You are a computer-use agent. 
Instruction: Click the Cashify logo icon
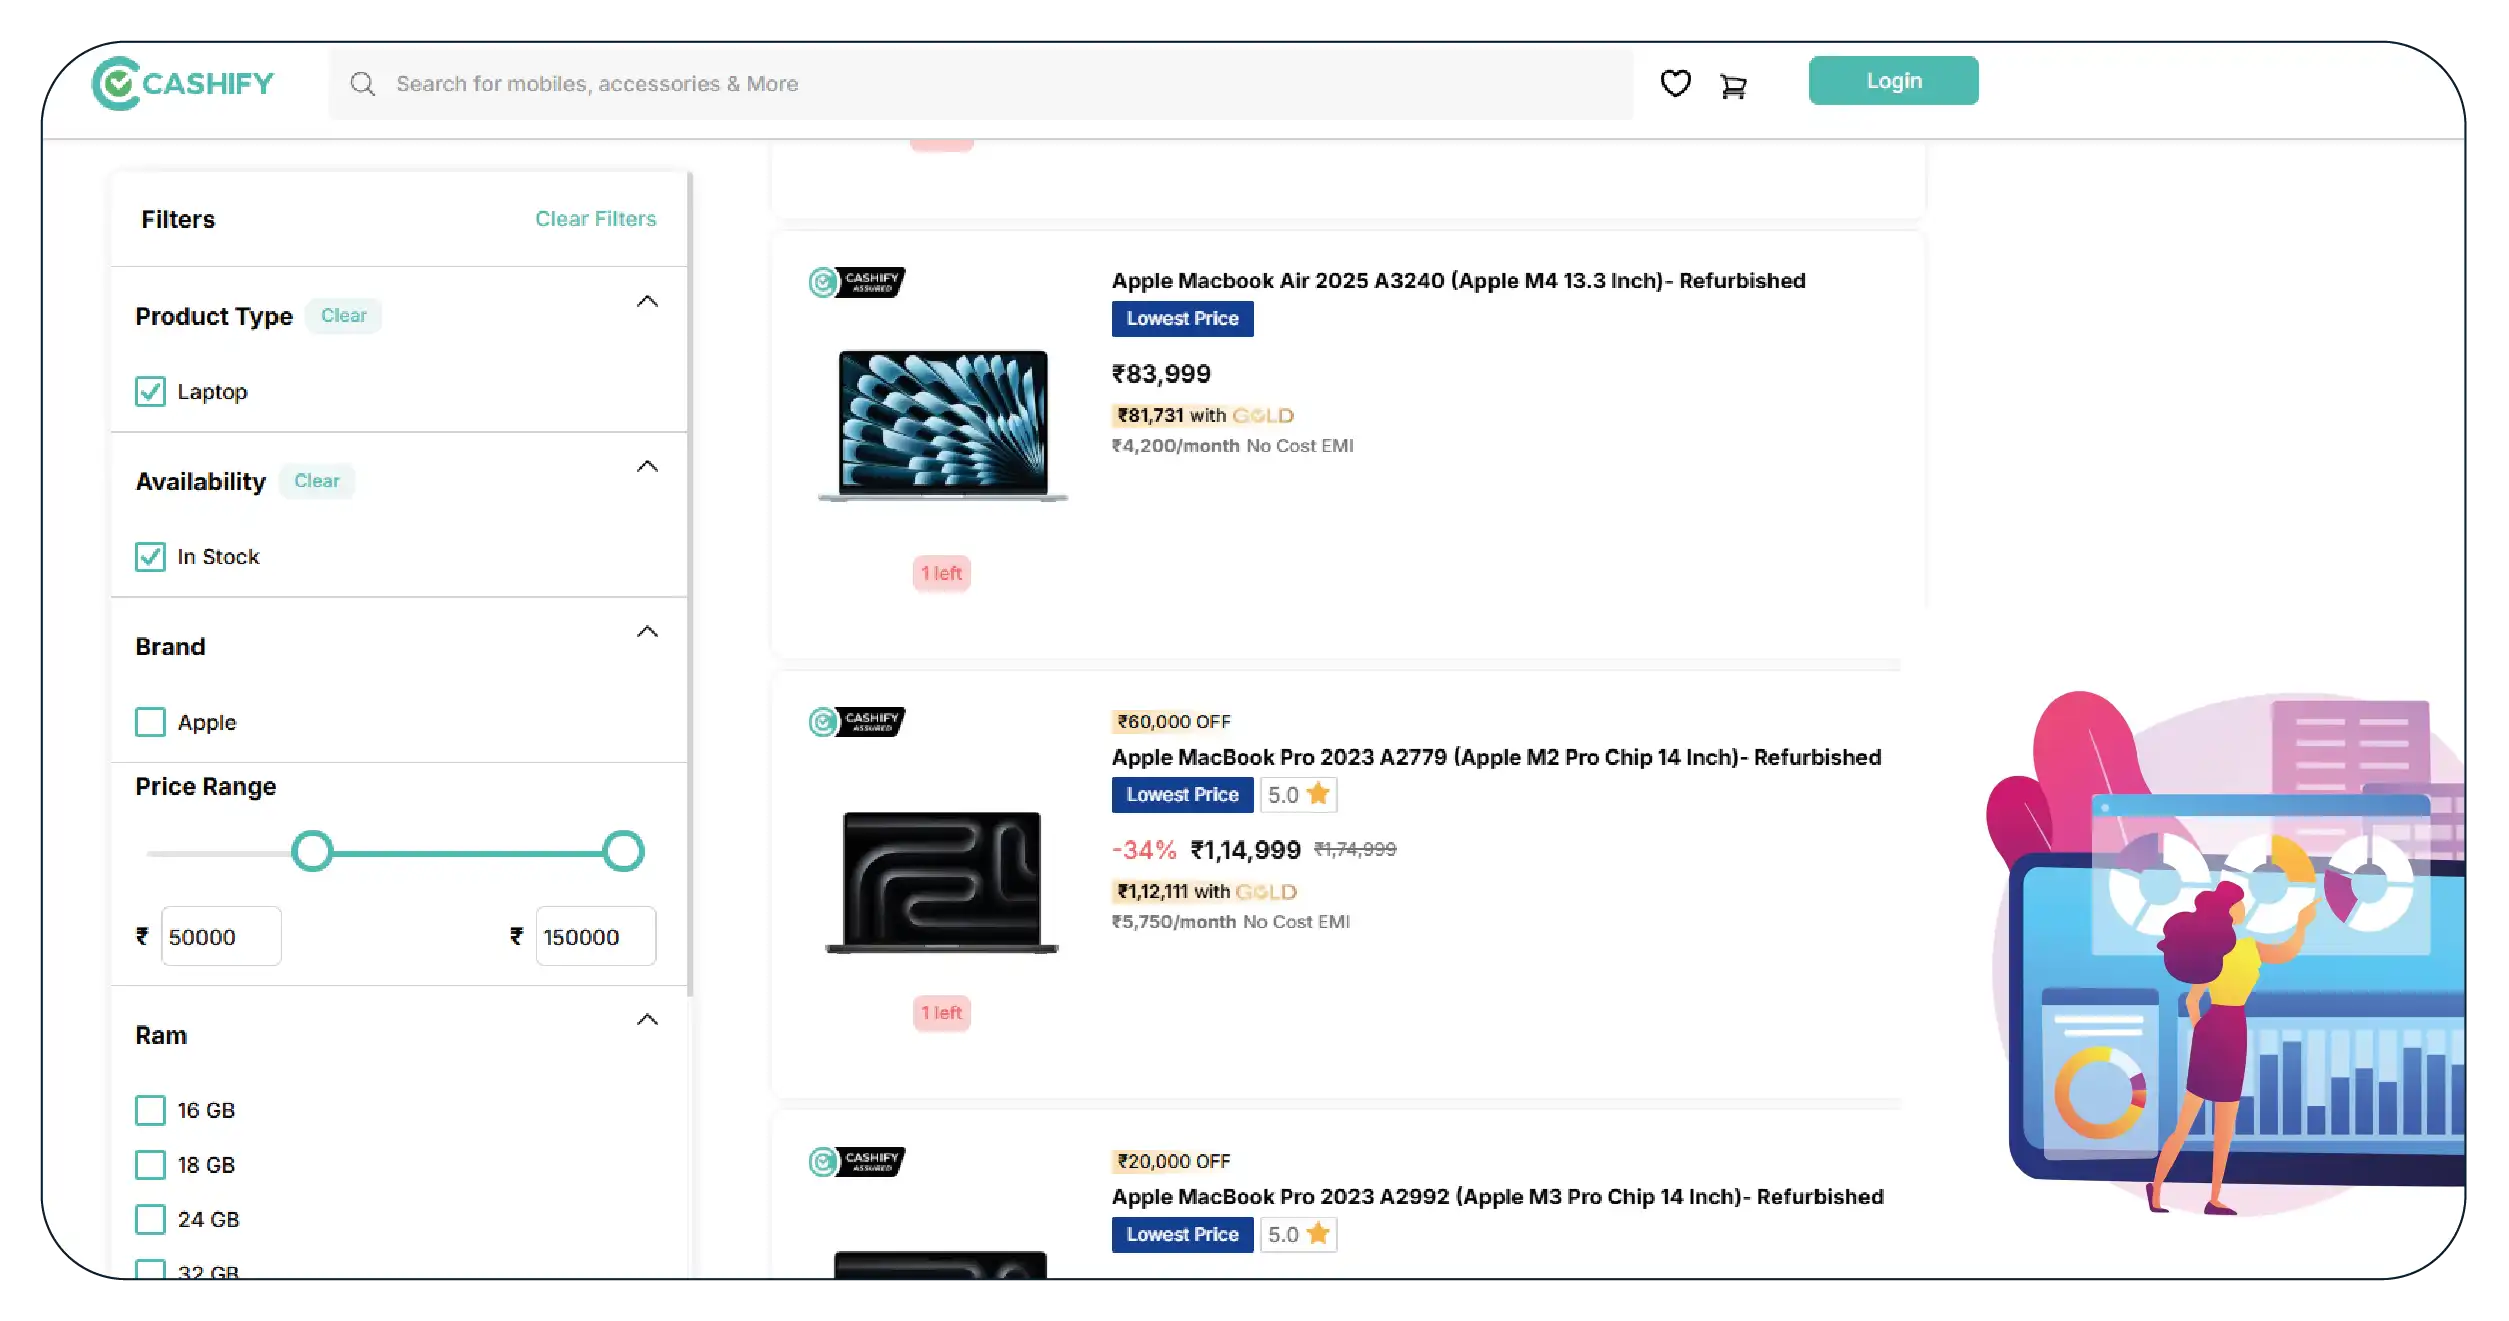(117, 84)
